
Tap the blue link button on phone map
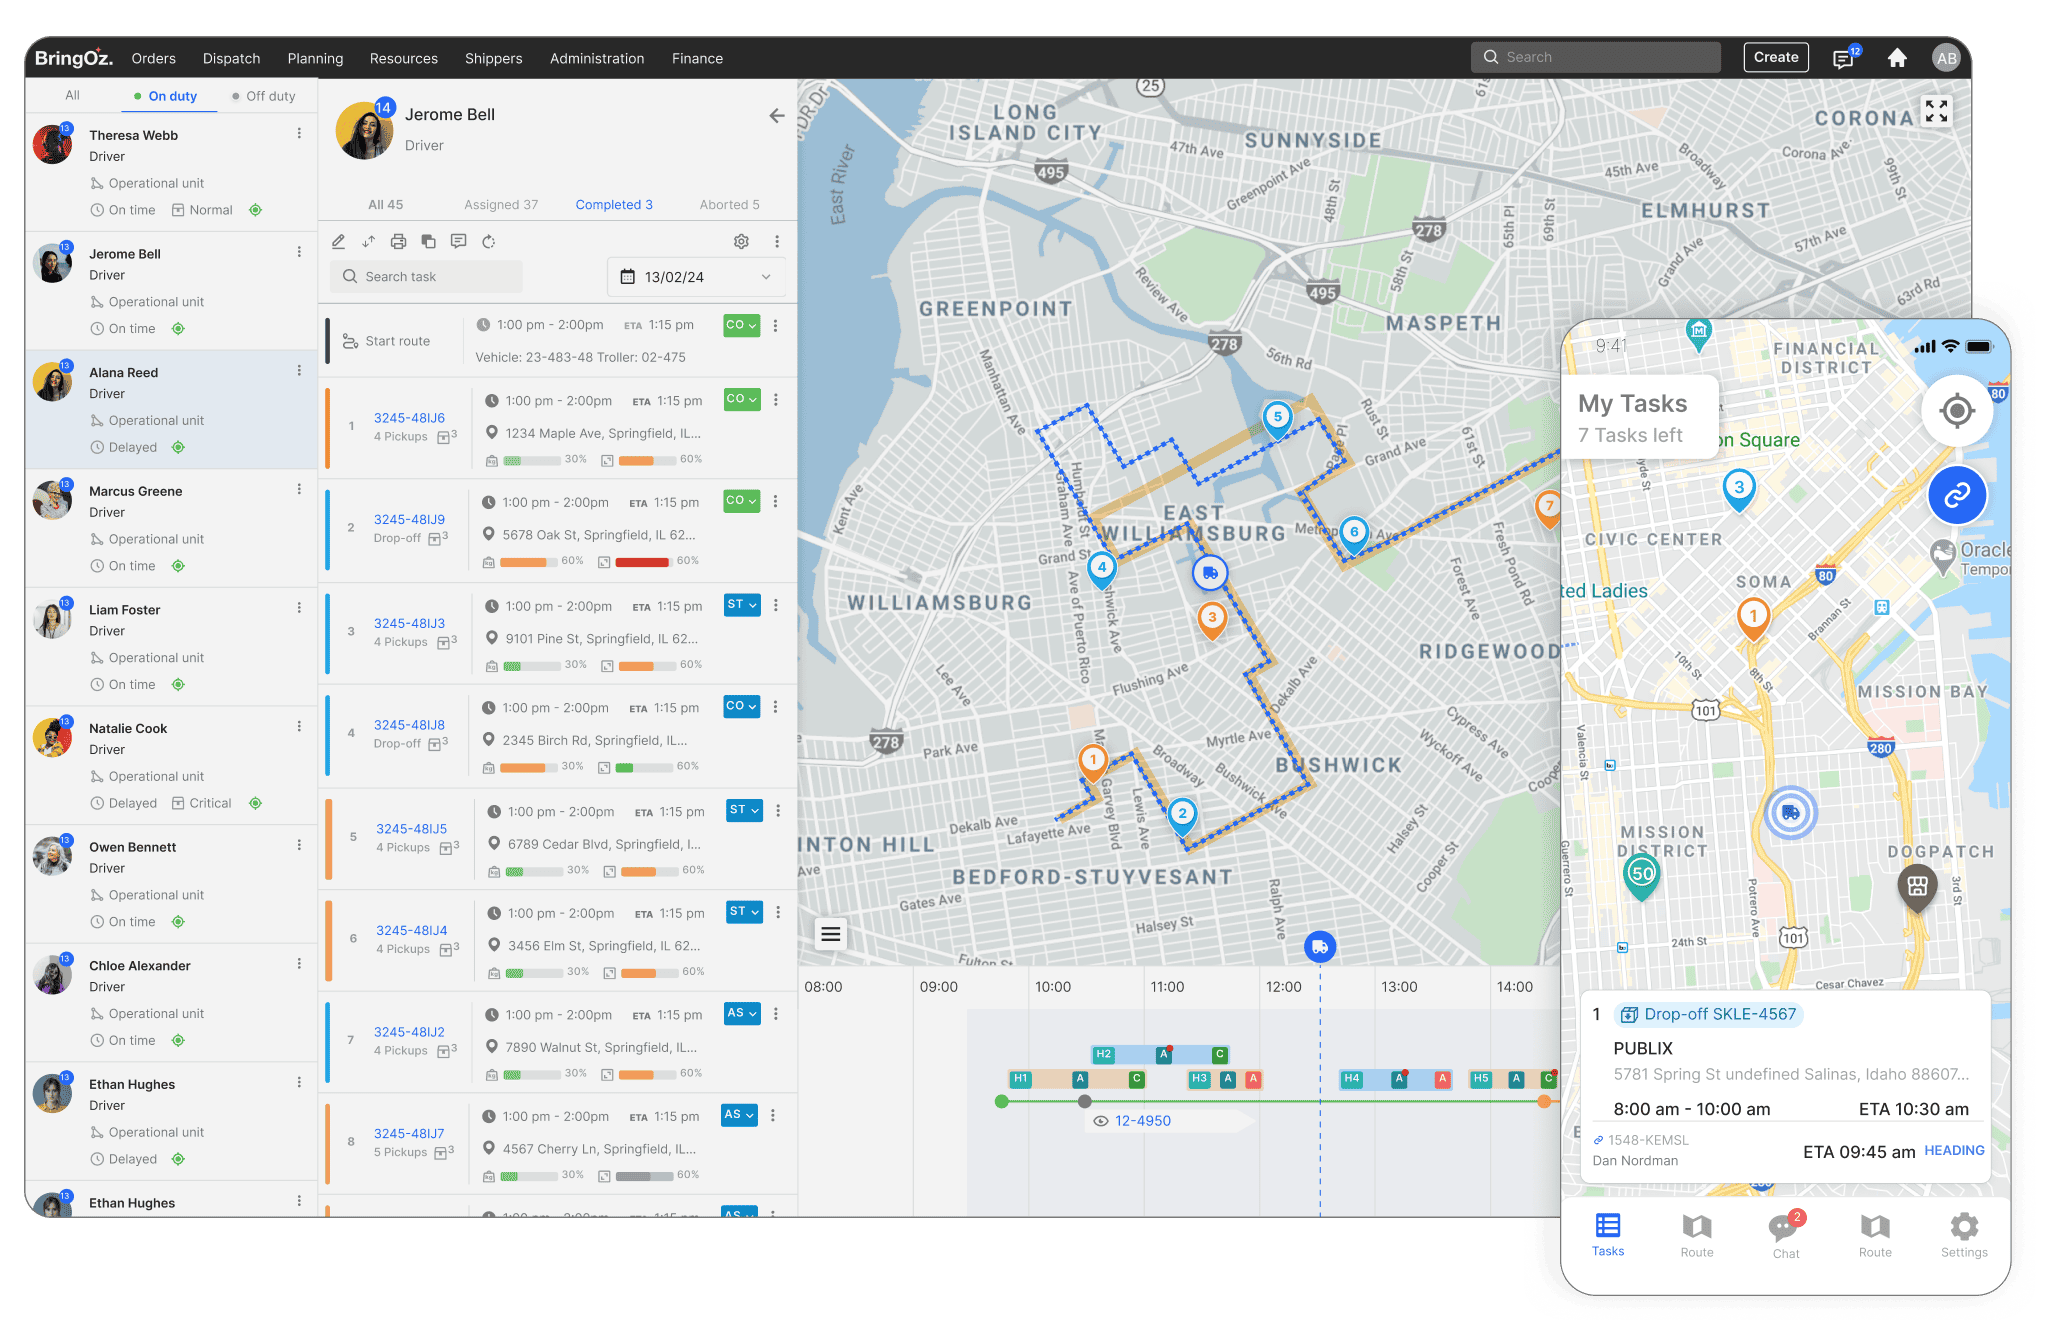[x=1957, y=494]
